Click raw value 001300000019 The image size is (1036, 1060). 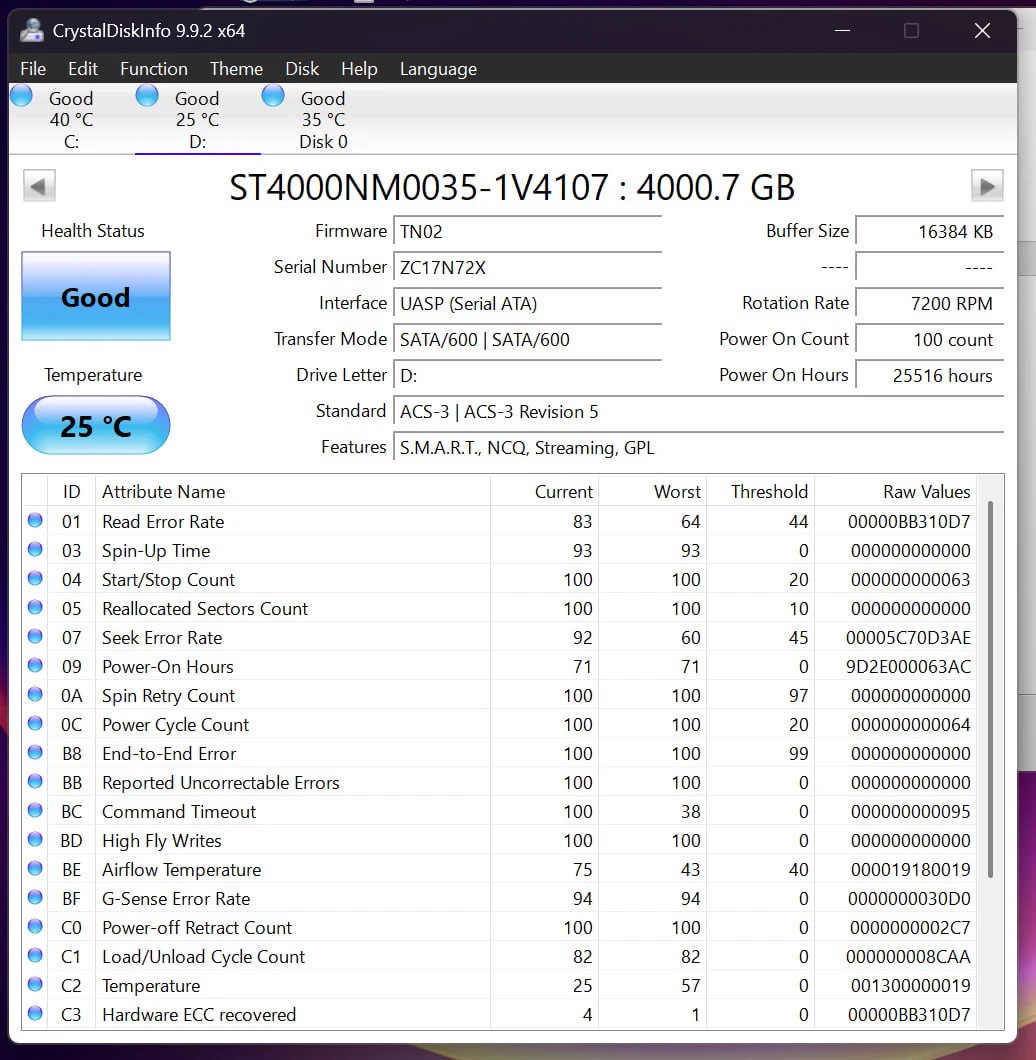tap(910, 986)
